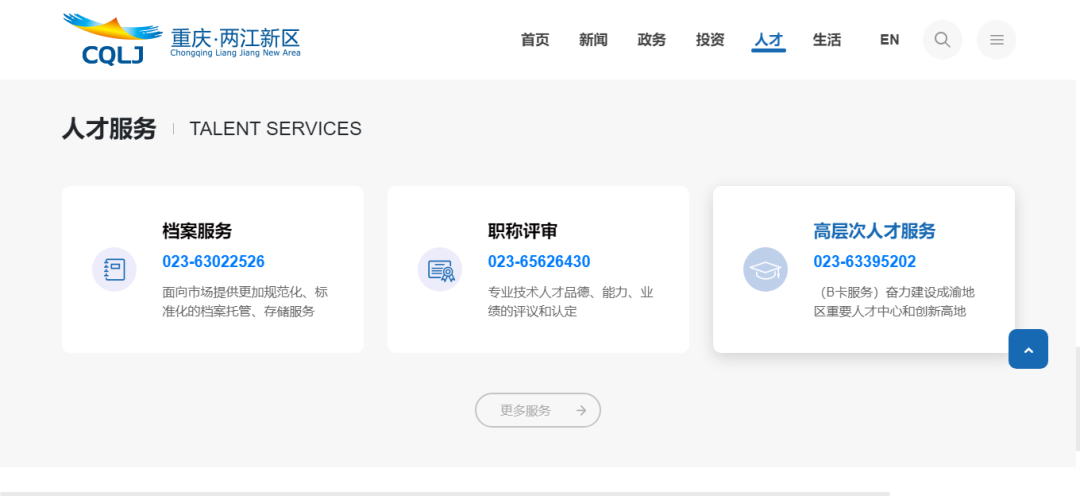Switch language to EN

pyautogui.click(x=889, y=40)
